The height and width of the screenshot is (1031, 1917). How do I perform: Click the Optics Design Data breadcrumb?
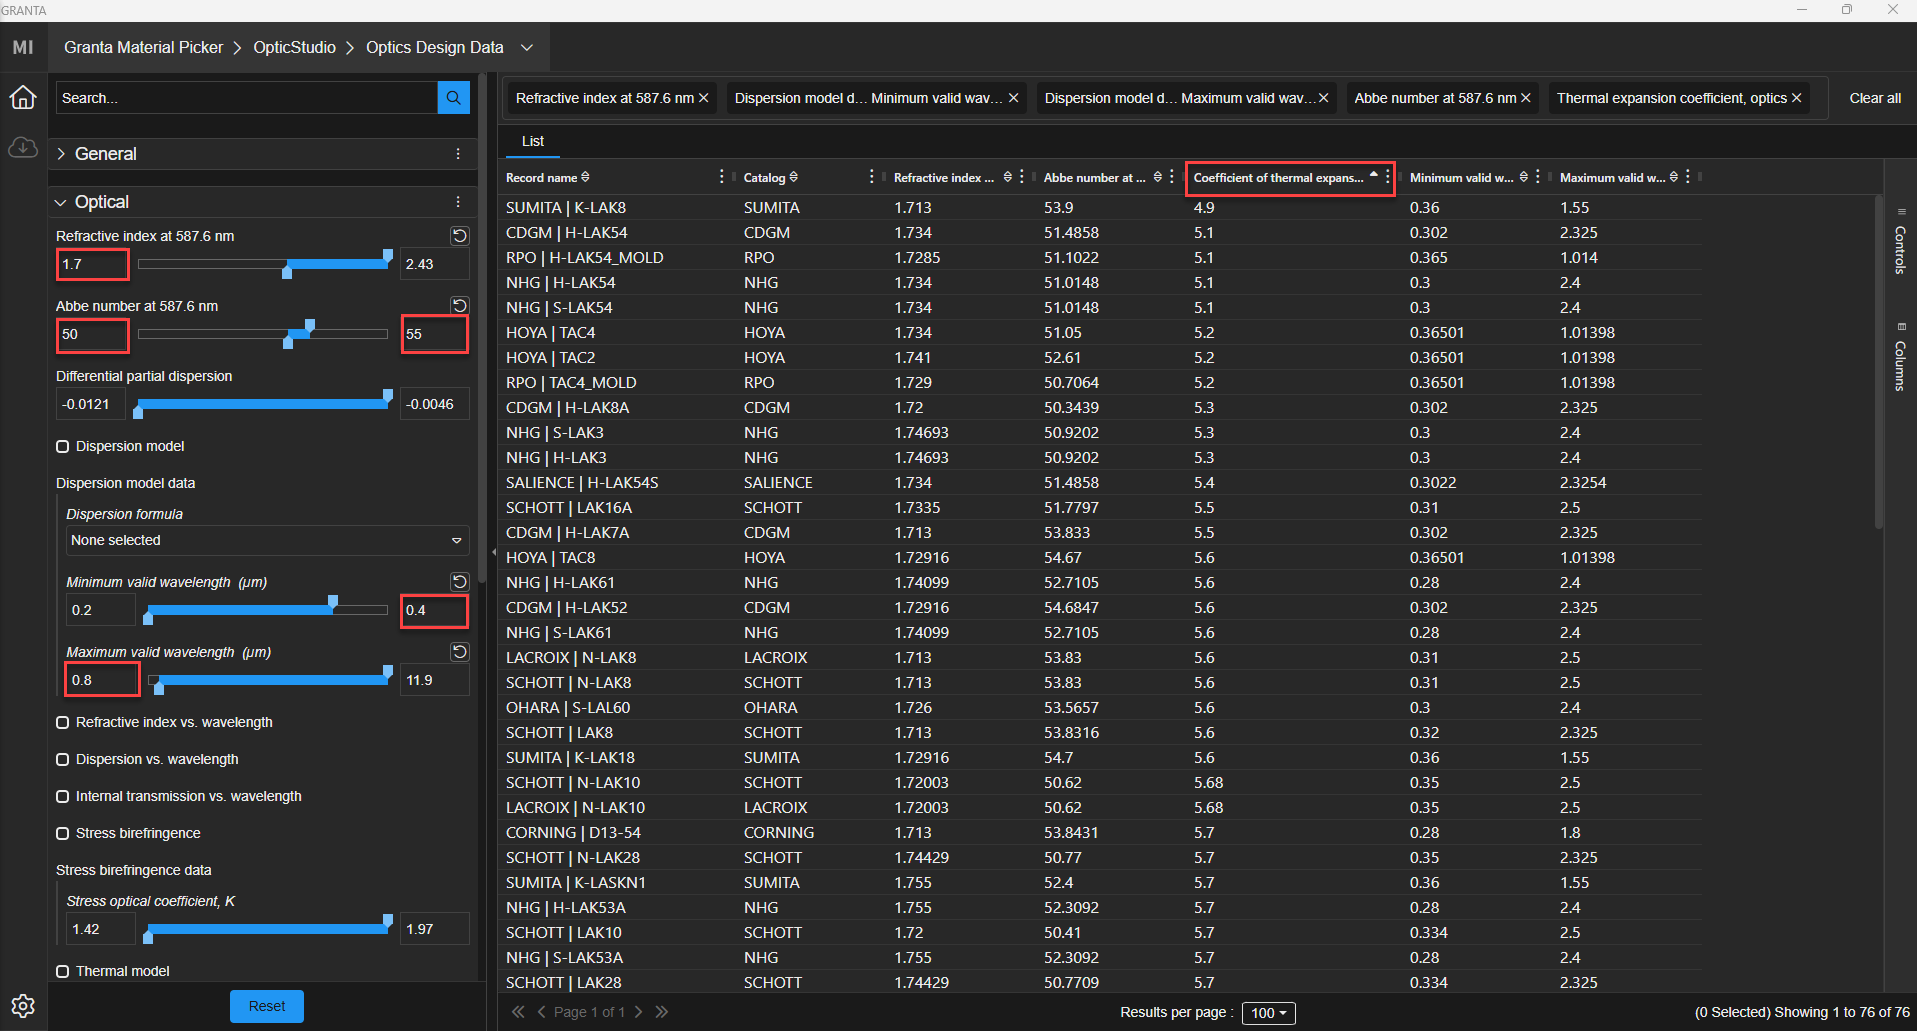(x=435, y=47)
